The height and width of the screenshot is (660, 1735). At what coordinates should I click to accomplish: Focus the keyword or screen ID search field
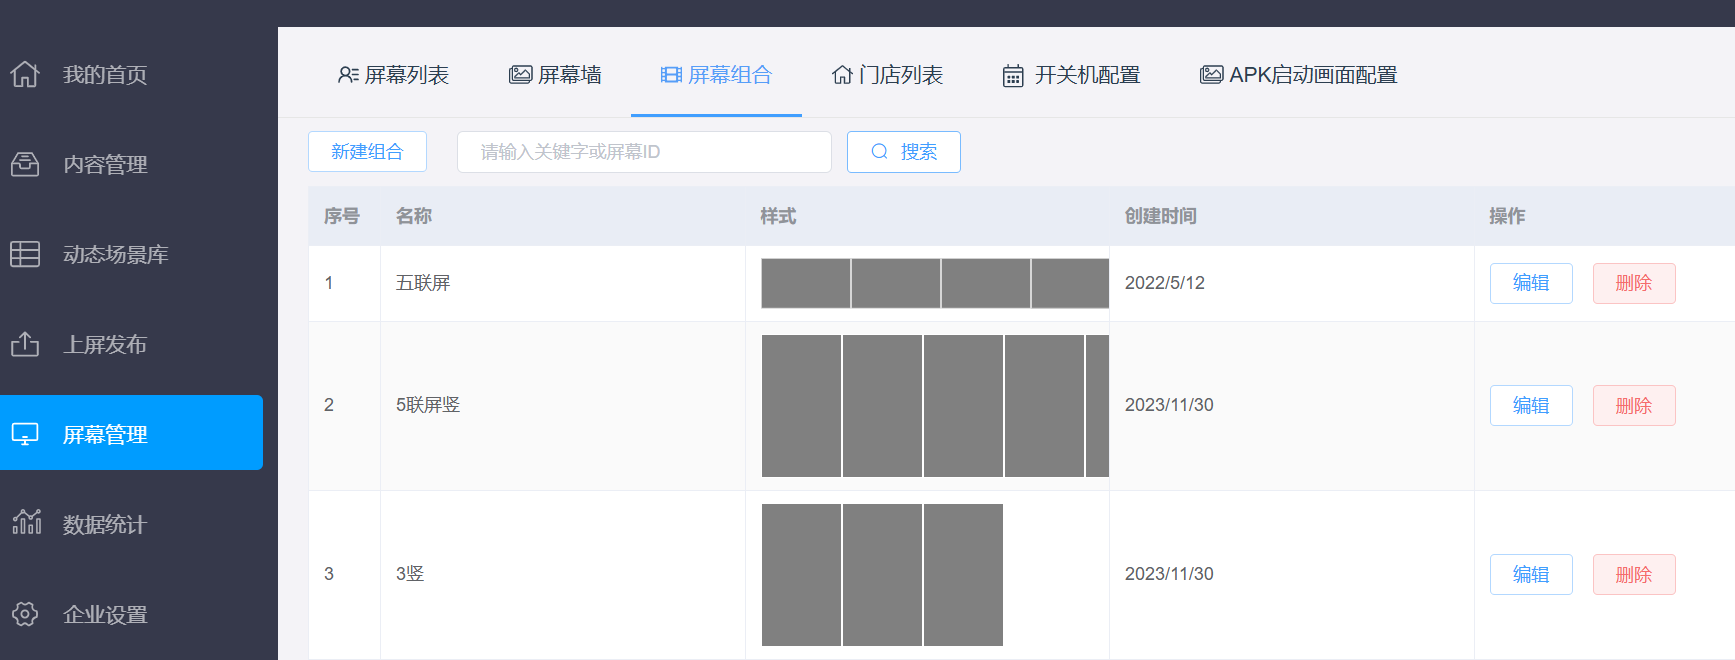644,152
